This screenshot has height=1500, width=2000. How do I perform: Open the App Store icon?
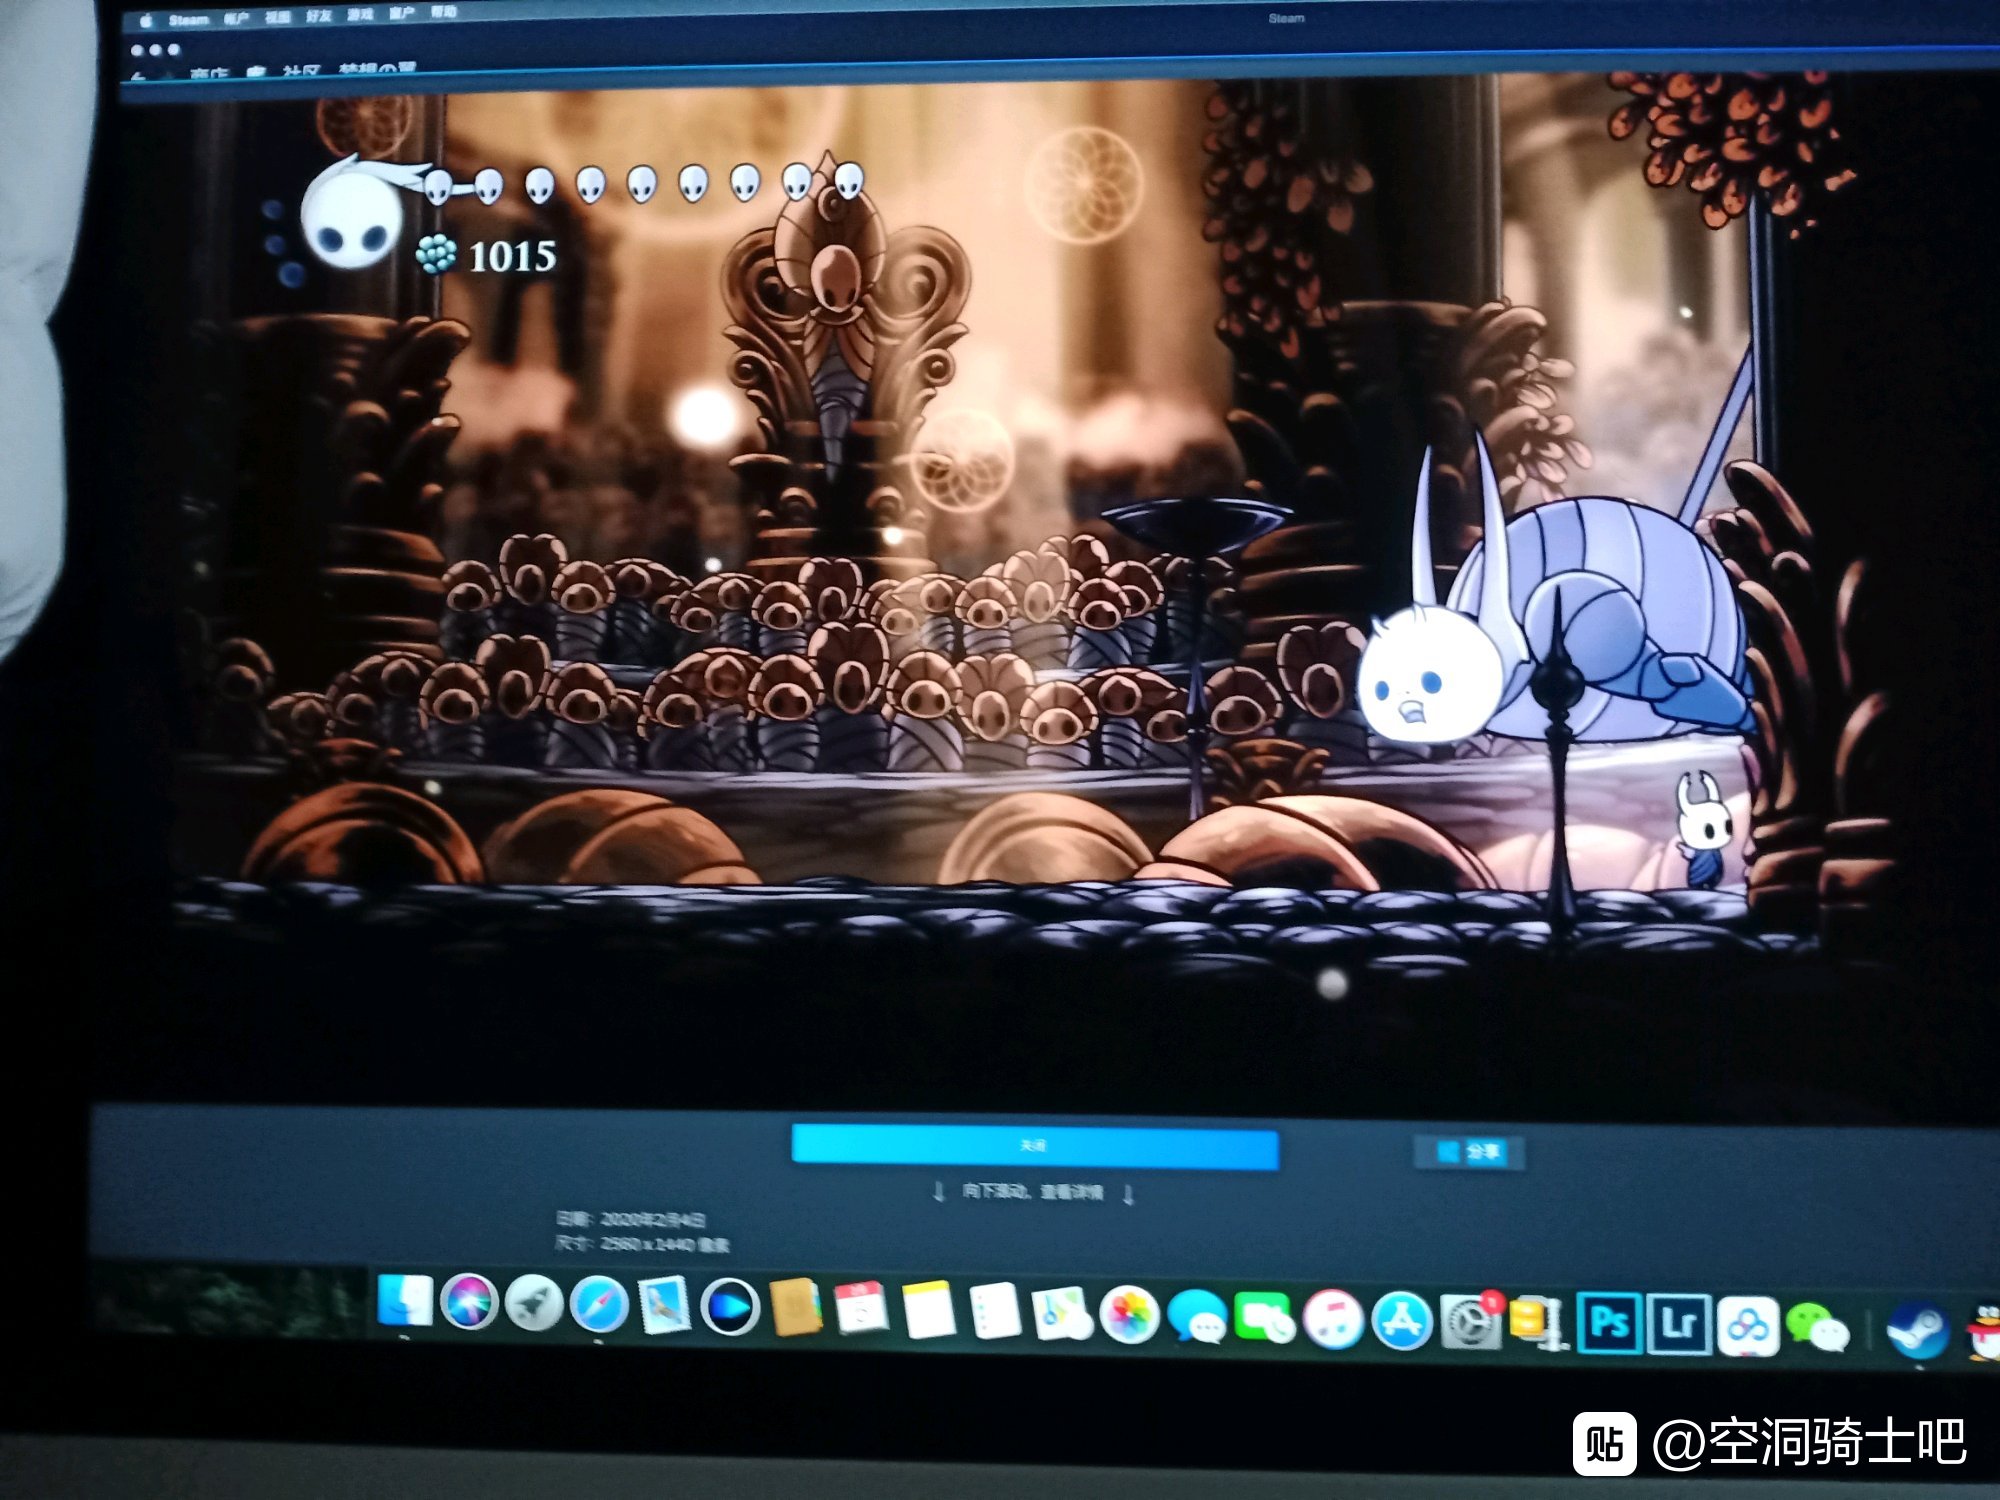click(1401, 1320)
